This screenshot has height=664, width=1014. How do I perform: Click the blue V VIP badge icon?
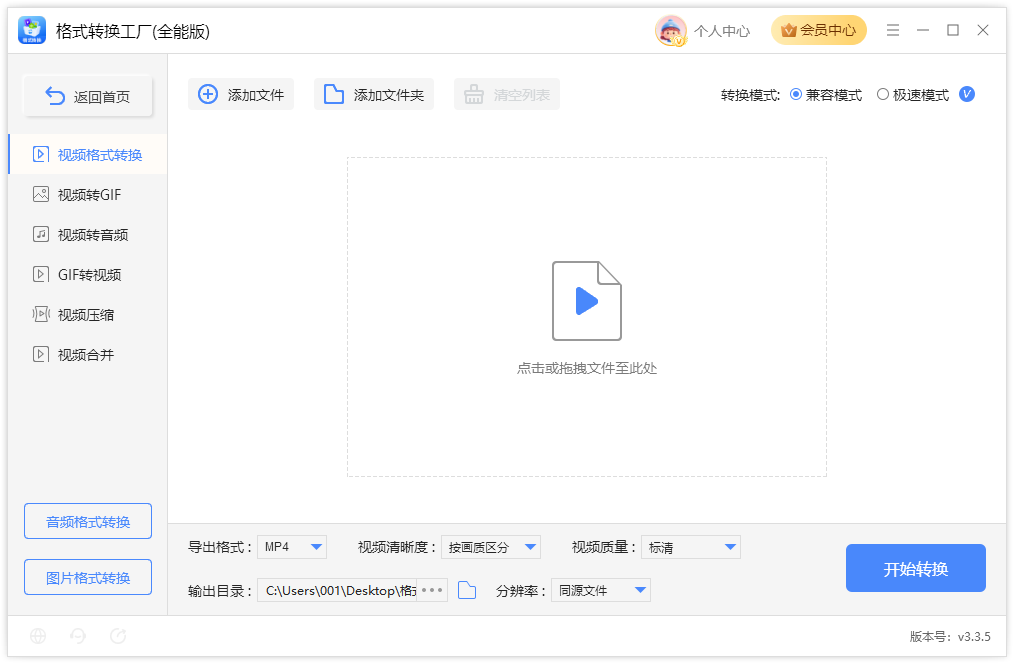pos(967,94)
